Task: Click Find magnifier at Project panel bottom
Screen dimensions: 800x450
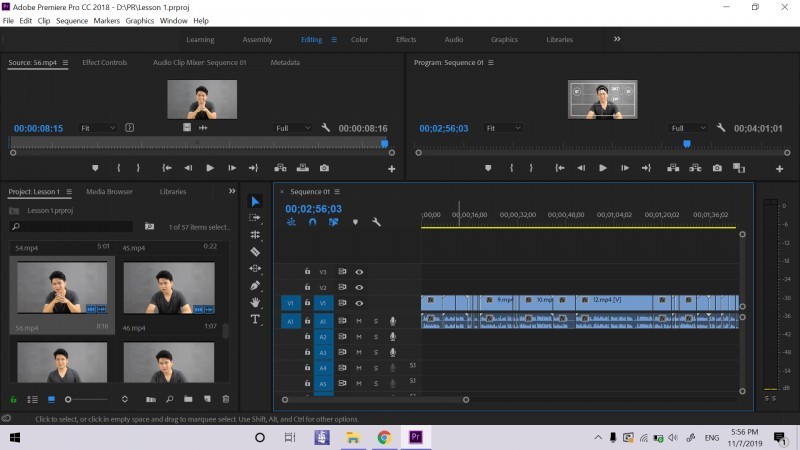Action: 169,399
